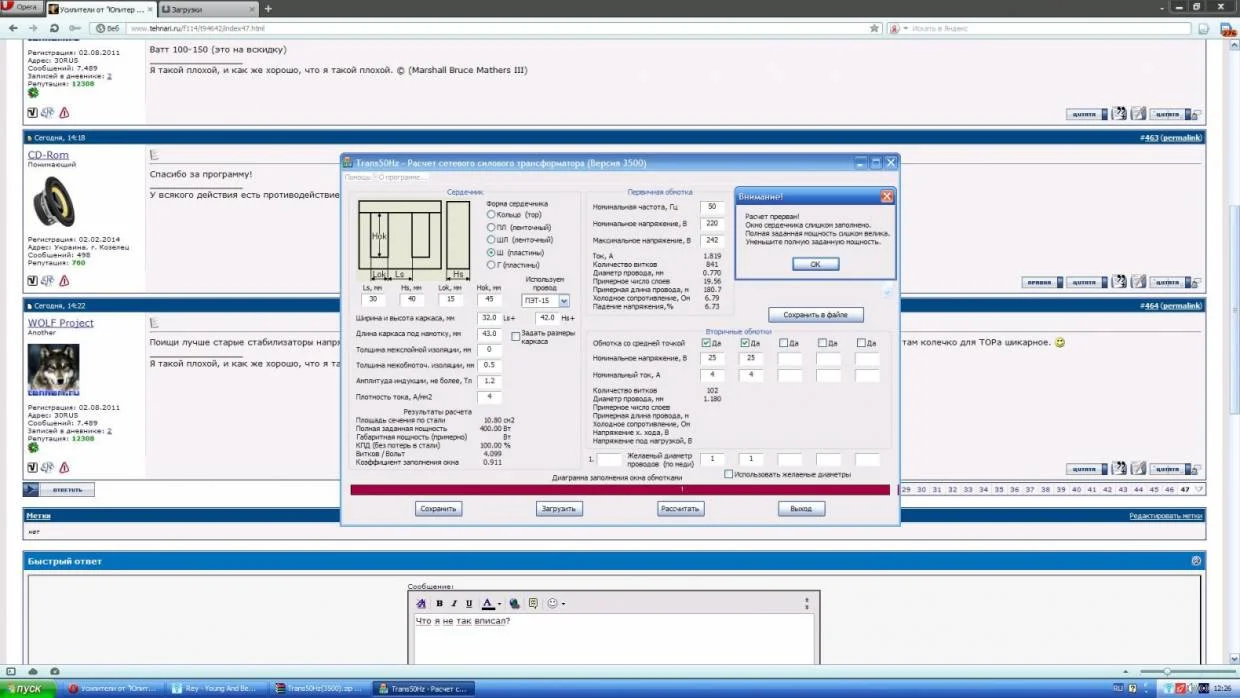Click the bookmark star in address bar
This screenshot has width=1240, height=698.
pos(874,28)
